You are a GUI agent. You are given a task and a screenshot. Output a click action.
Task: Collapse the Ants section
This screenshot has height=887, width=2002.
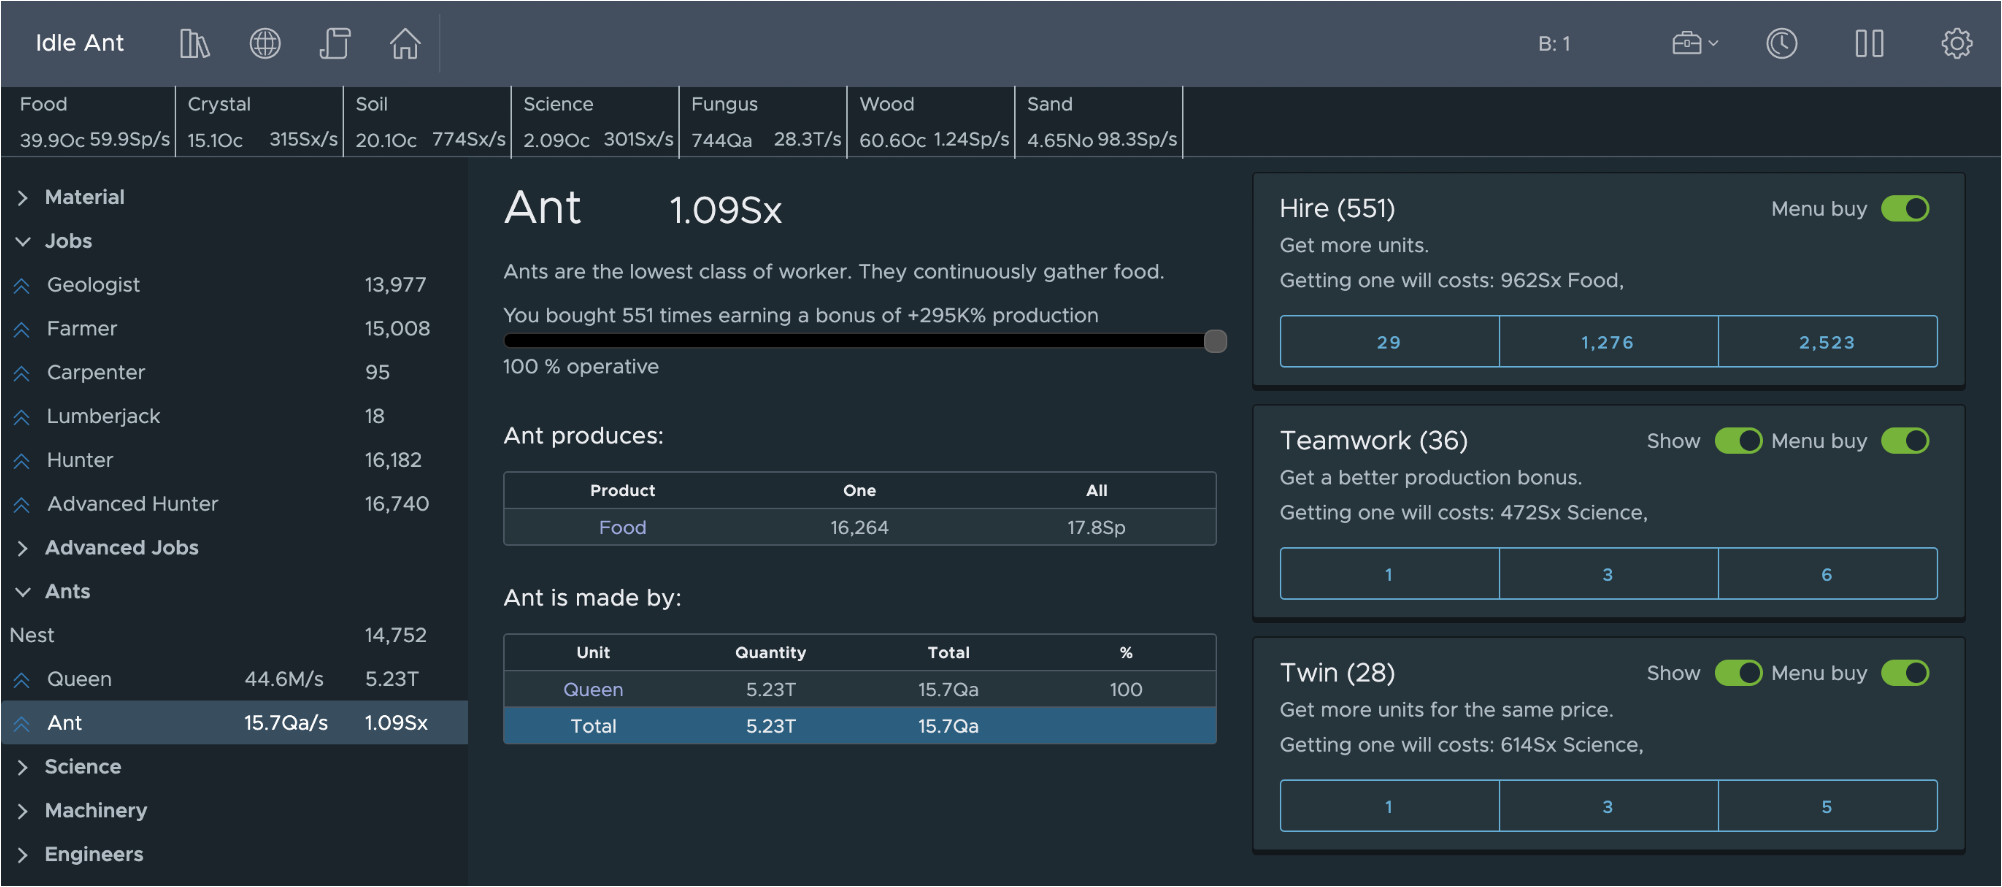[x=22, y=592]
